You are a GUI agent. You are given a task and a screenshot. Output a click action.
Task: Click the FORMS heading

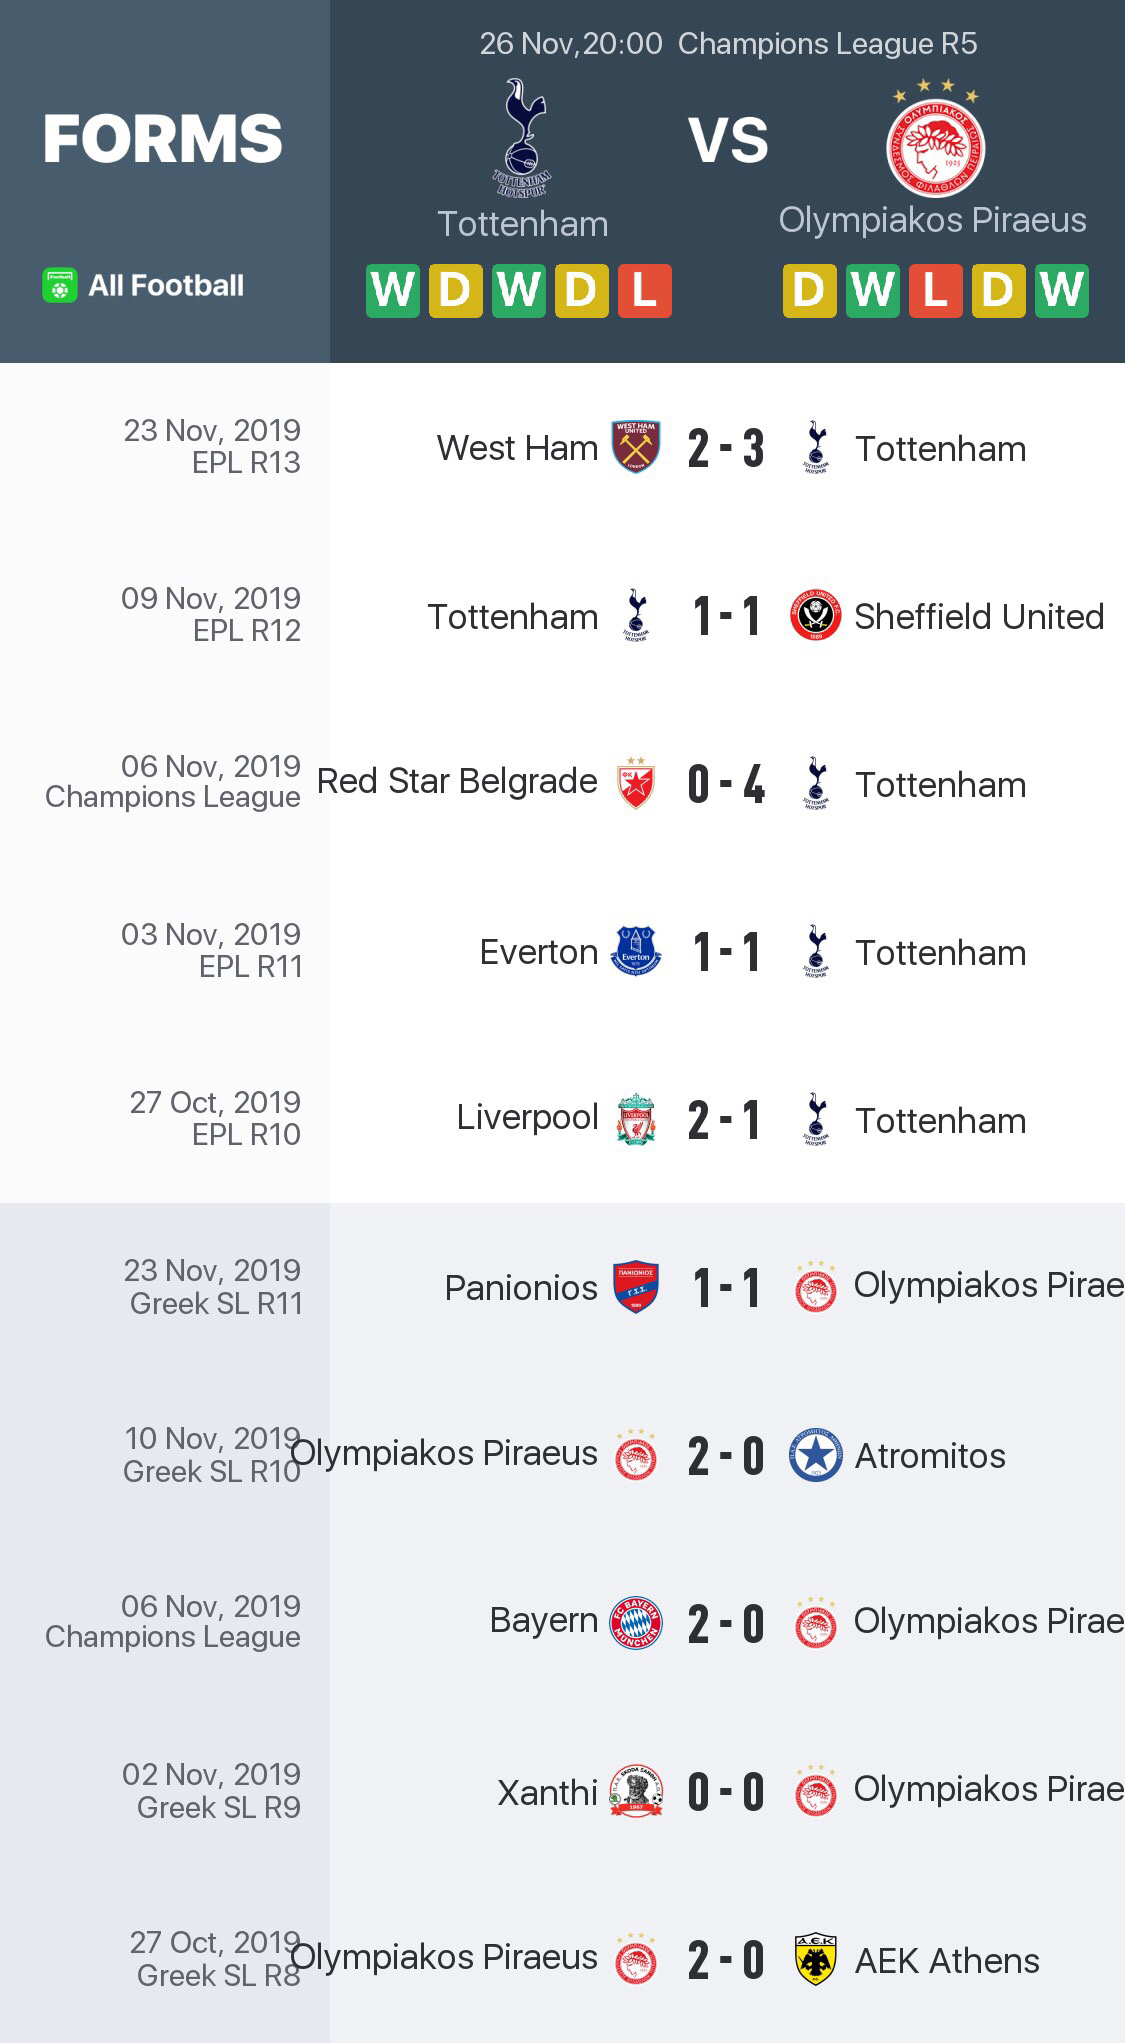coord(163,139)
